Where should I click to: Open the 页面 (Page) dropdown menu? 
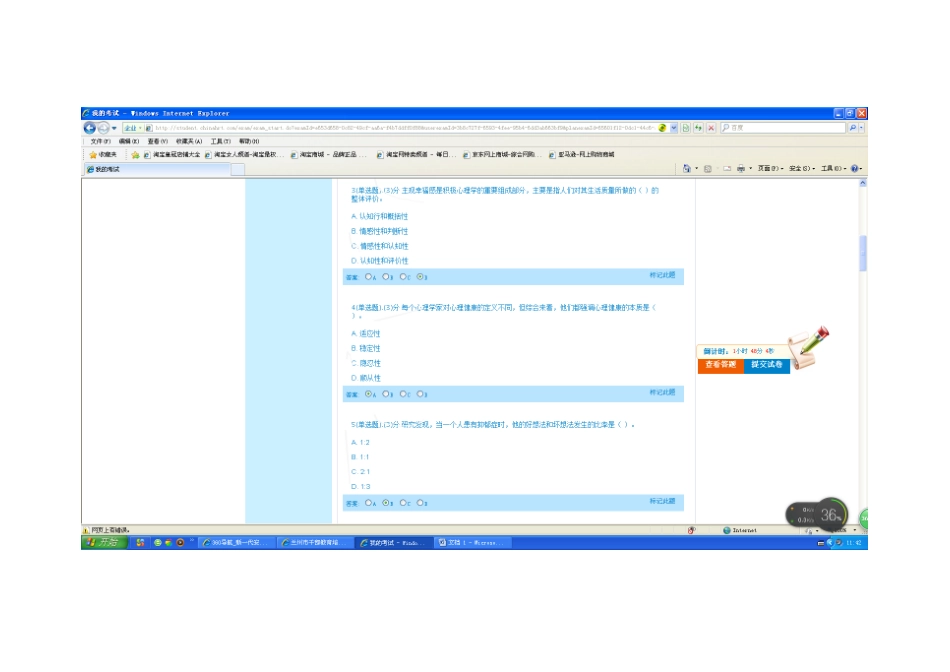tap(767, 169)
